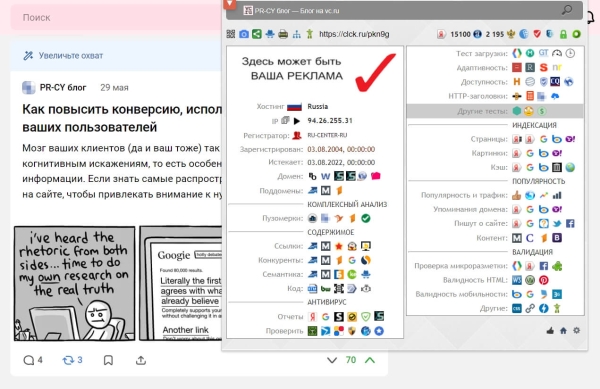Image resolution: width=600 pixels, height=389 pixels.
Task: Click the pink icon in Домен row
Action: tap(376, 176)
